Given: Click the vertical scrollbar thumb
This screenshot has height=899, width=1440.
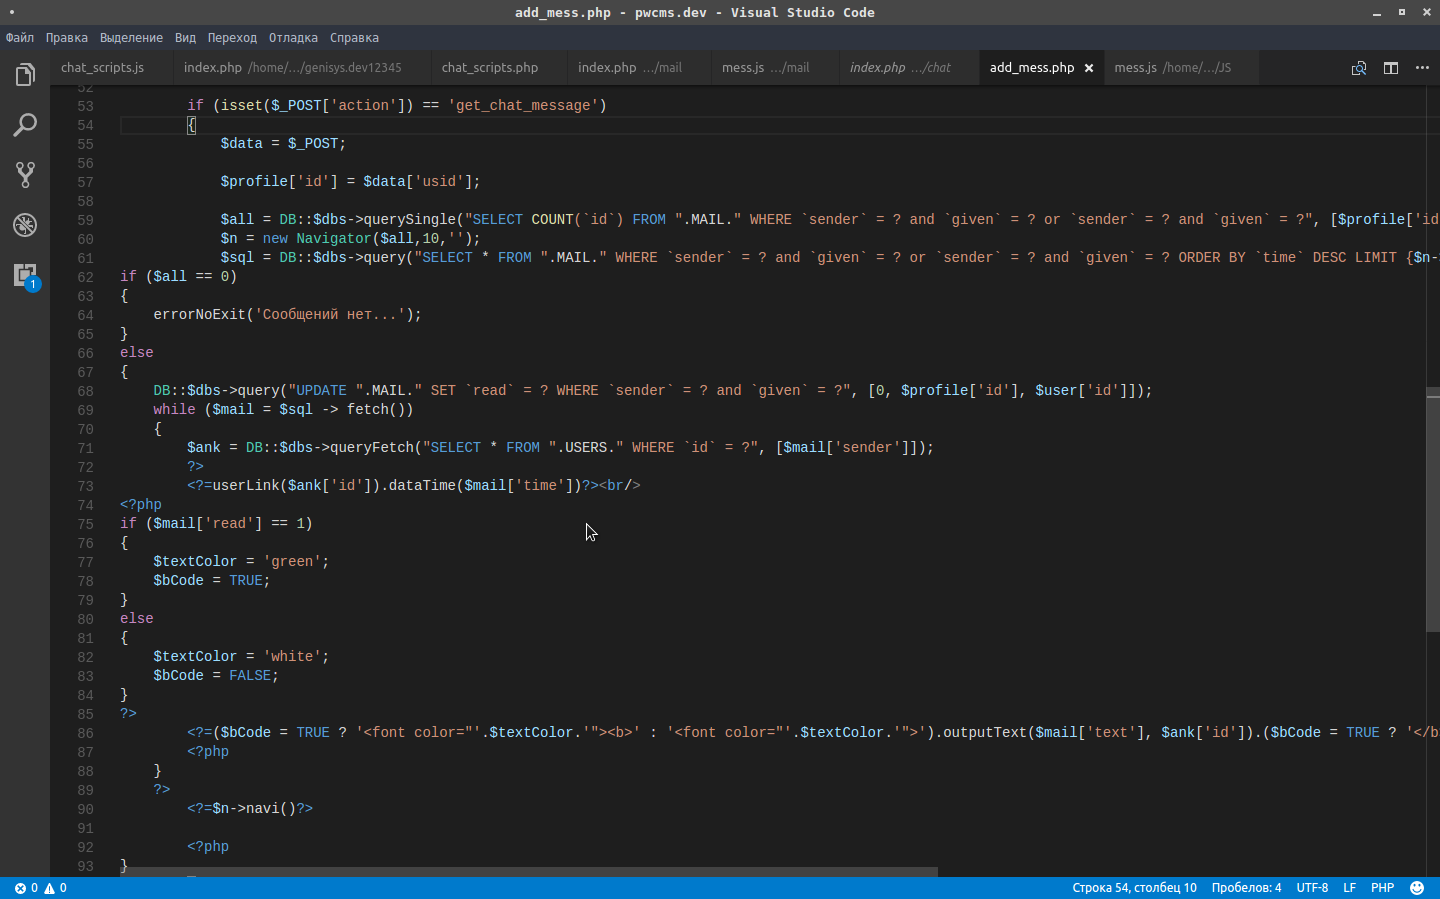Looking at the screenshot, I should pos(1433,509).
